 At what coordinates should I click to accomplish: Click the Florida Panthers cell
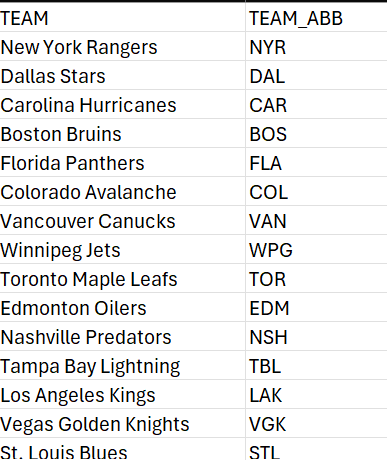coord(122,163)
